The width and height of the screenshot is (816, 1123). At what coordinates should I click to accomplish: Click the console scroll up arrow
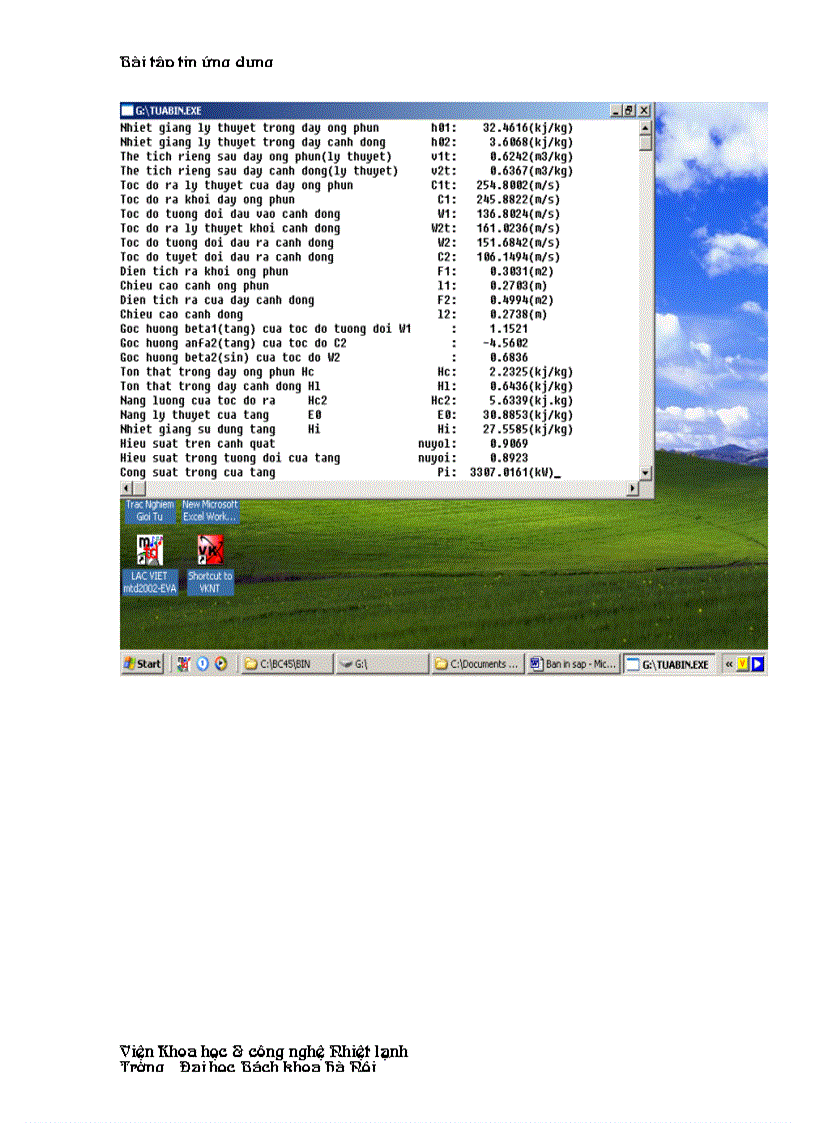click(645, 128)
